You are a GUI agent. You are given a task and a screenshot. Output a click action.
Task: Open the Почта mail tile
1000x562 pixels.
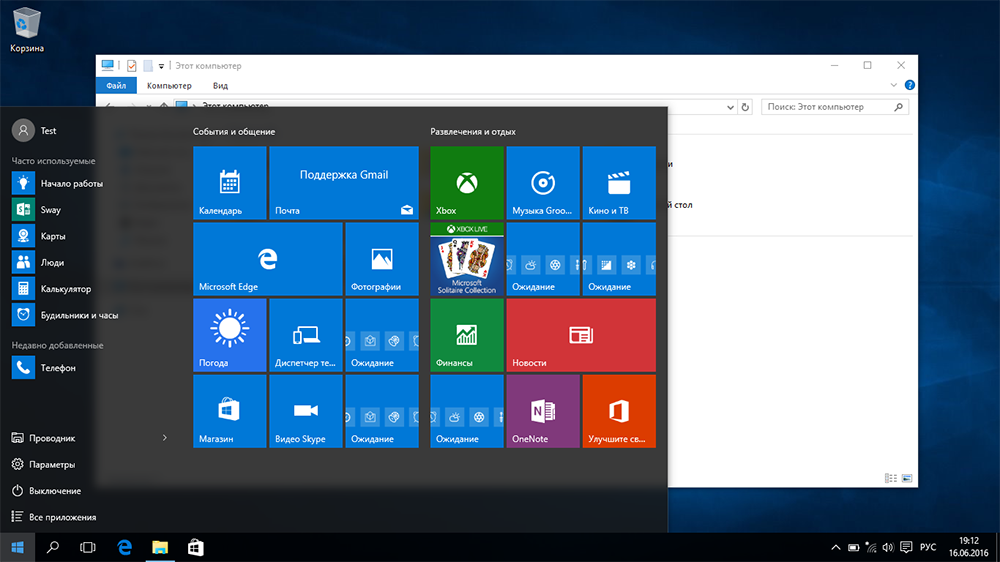click(x=344, y=183)
